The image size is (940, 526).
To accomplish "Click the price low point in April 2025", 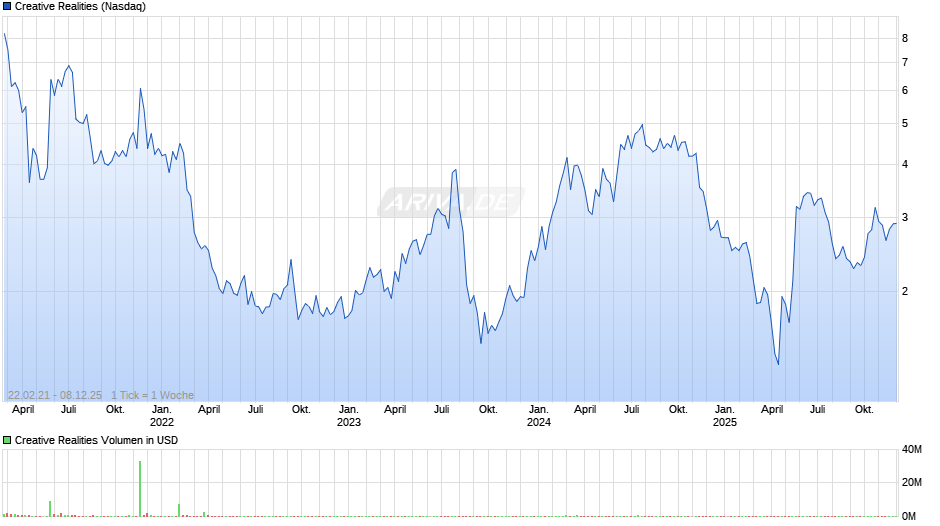I will point(778,363).
